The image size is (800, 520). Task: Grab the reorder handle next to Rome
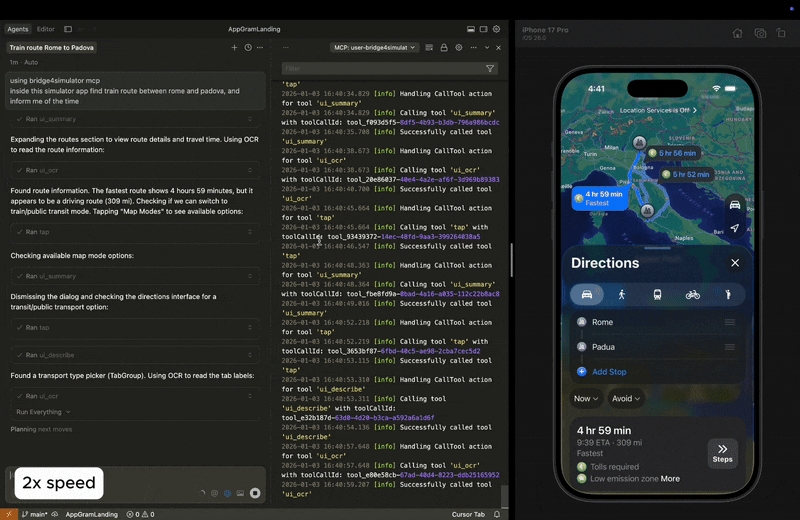(730, 322)
